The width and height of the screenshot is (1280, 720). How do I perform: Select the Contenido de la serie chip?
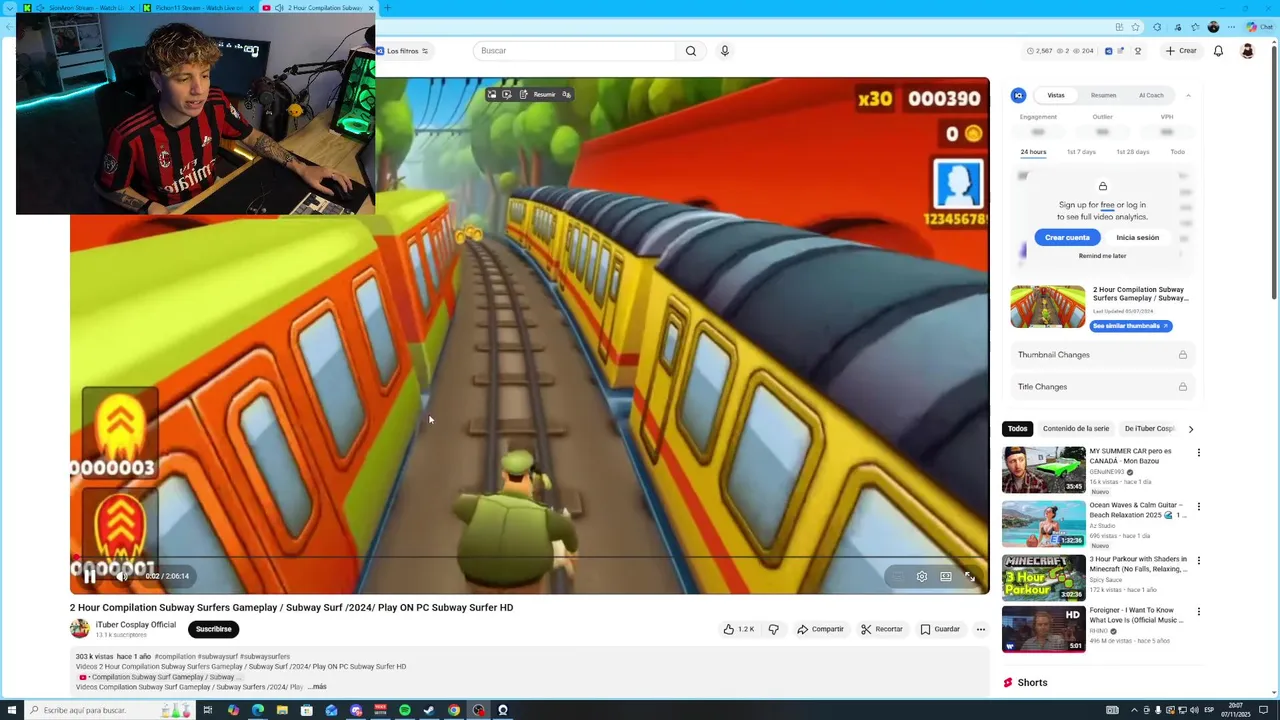tap(1076, 429)
